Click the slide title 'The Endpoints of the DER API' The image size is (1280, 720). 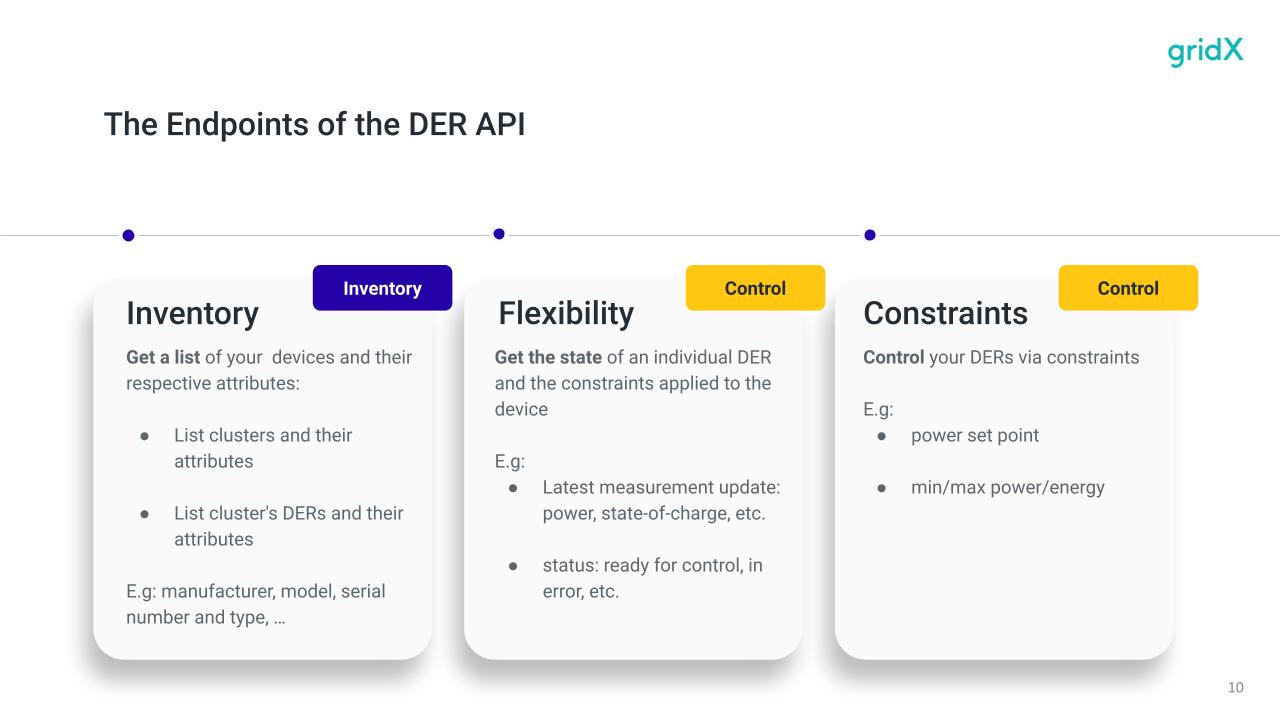pyautogui.click(x=314, y=125)
